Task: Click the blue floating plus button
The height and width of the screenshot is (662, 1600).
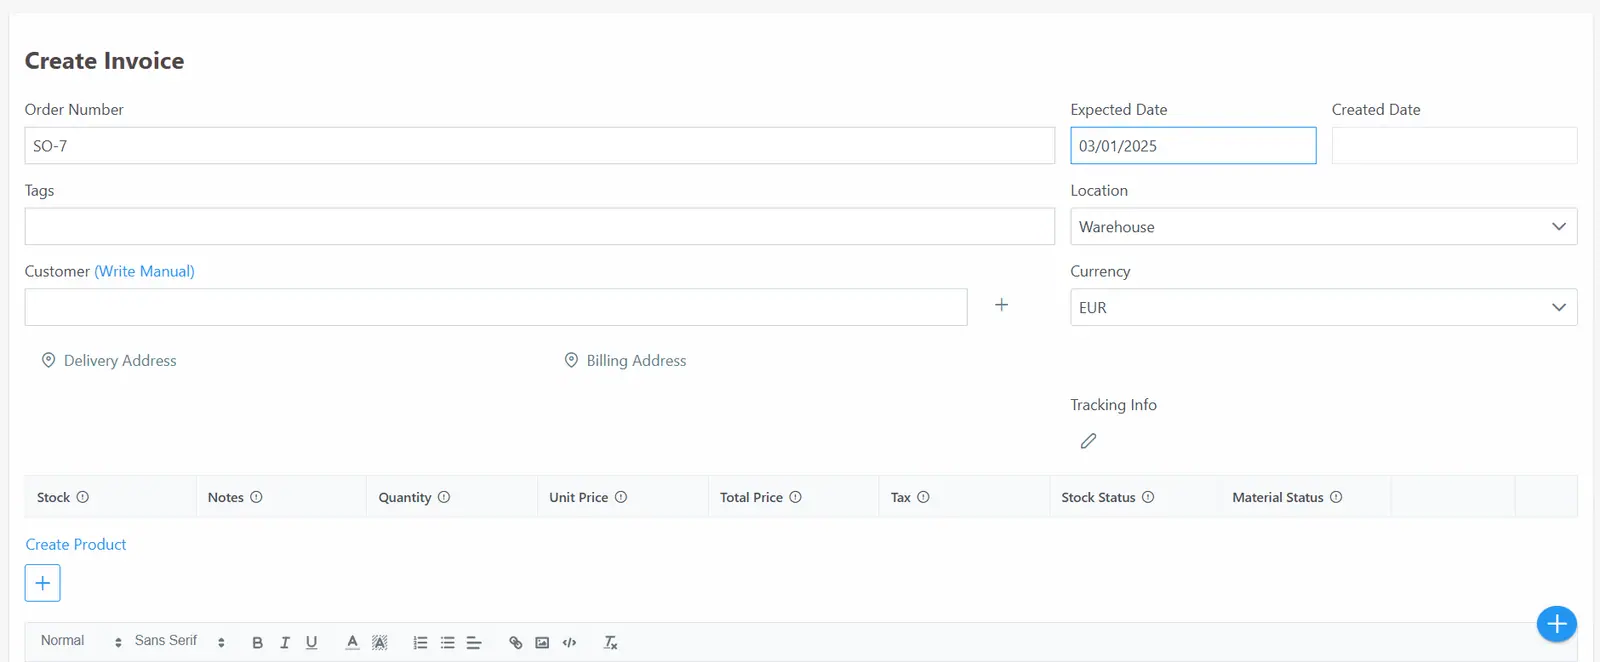Action: pyautogui.click(x=1557, y=624)
